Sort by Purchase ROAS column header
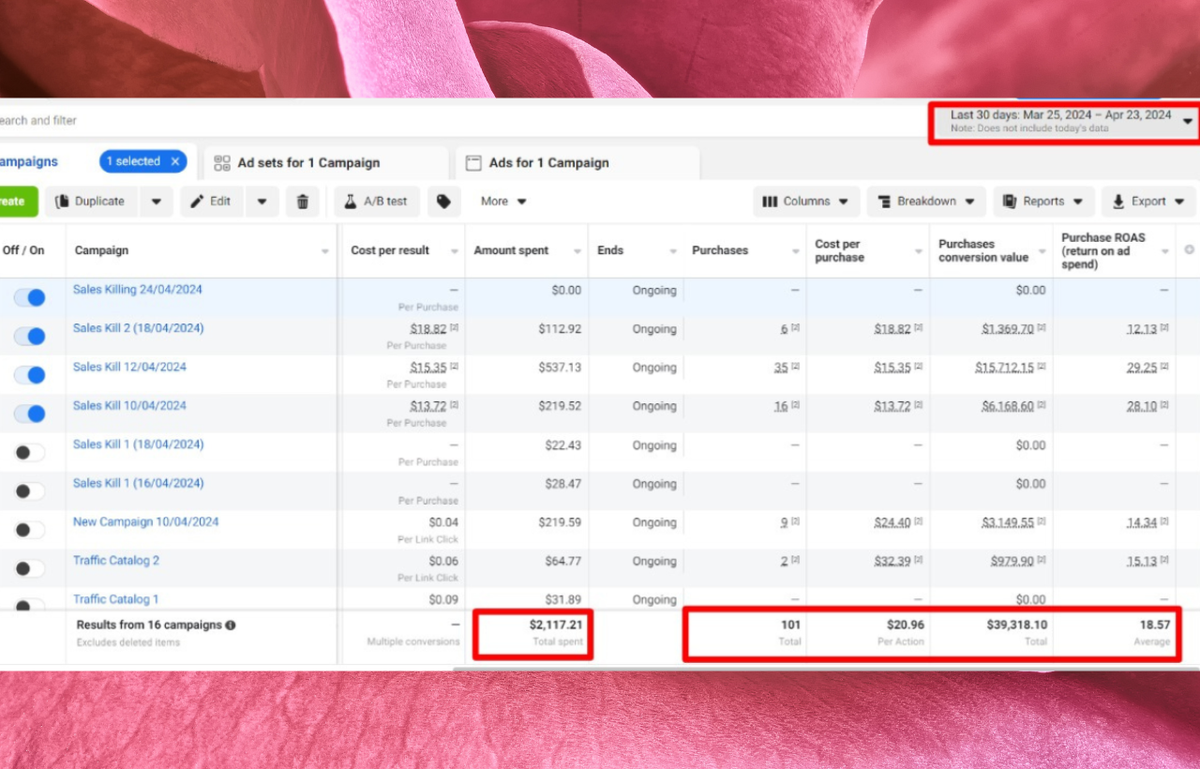 pyautogui.click(x=1115, y=251)
